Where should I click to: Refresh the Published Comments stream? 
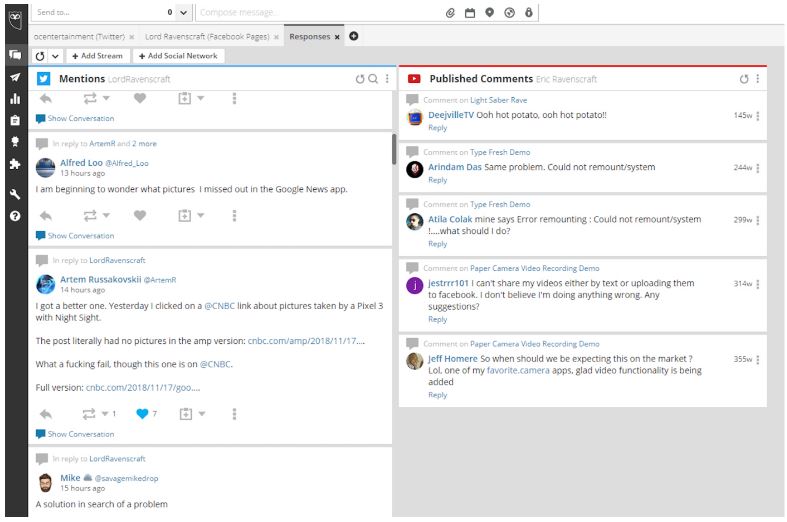coord(744,79)
